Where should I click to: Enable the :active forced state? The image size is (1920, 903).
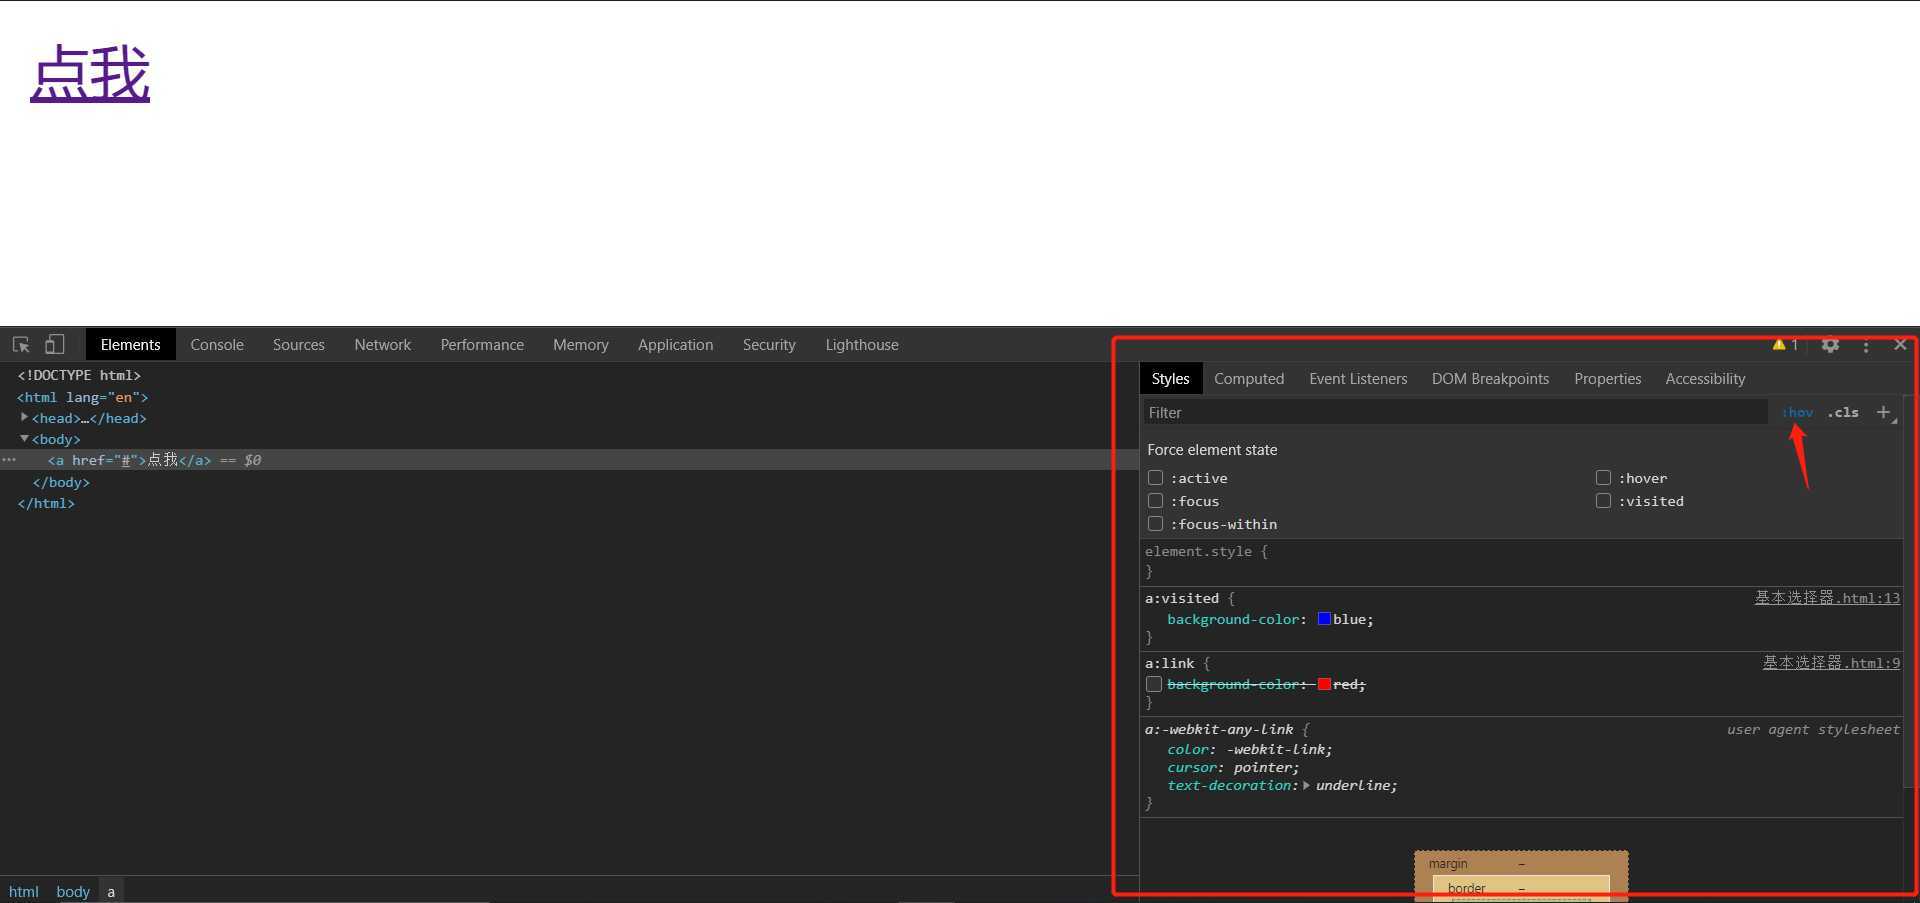pyautogui.click(x=1156, y=478)
